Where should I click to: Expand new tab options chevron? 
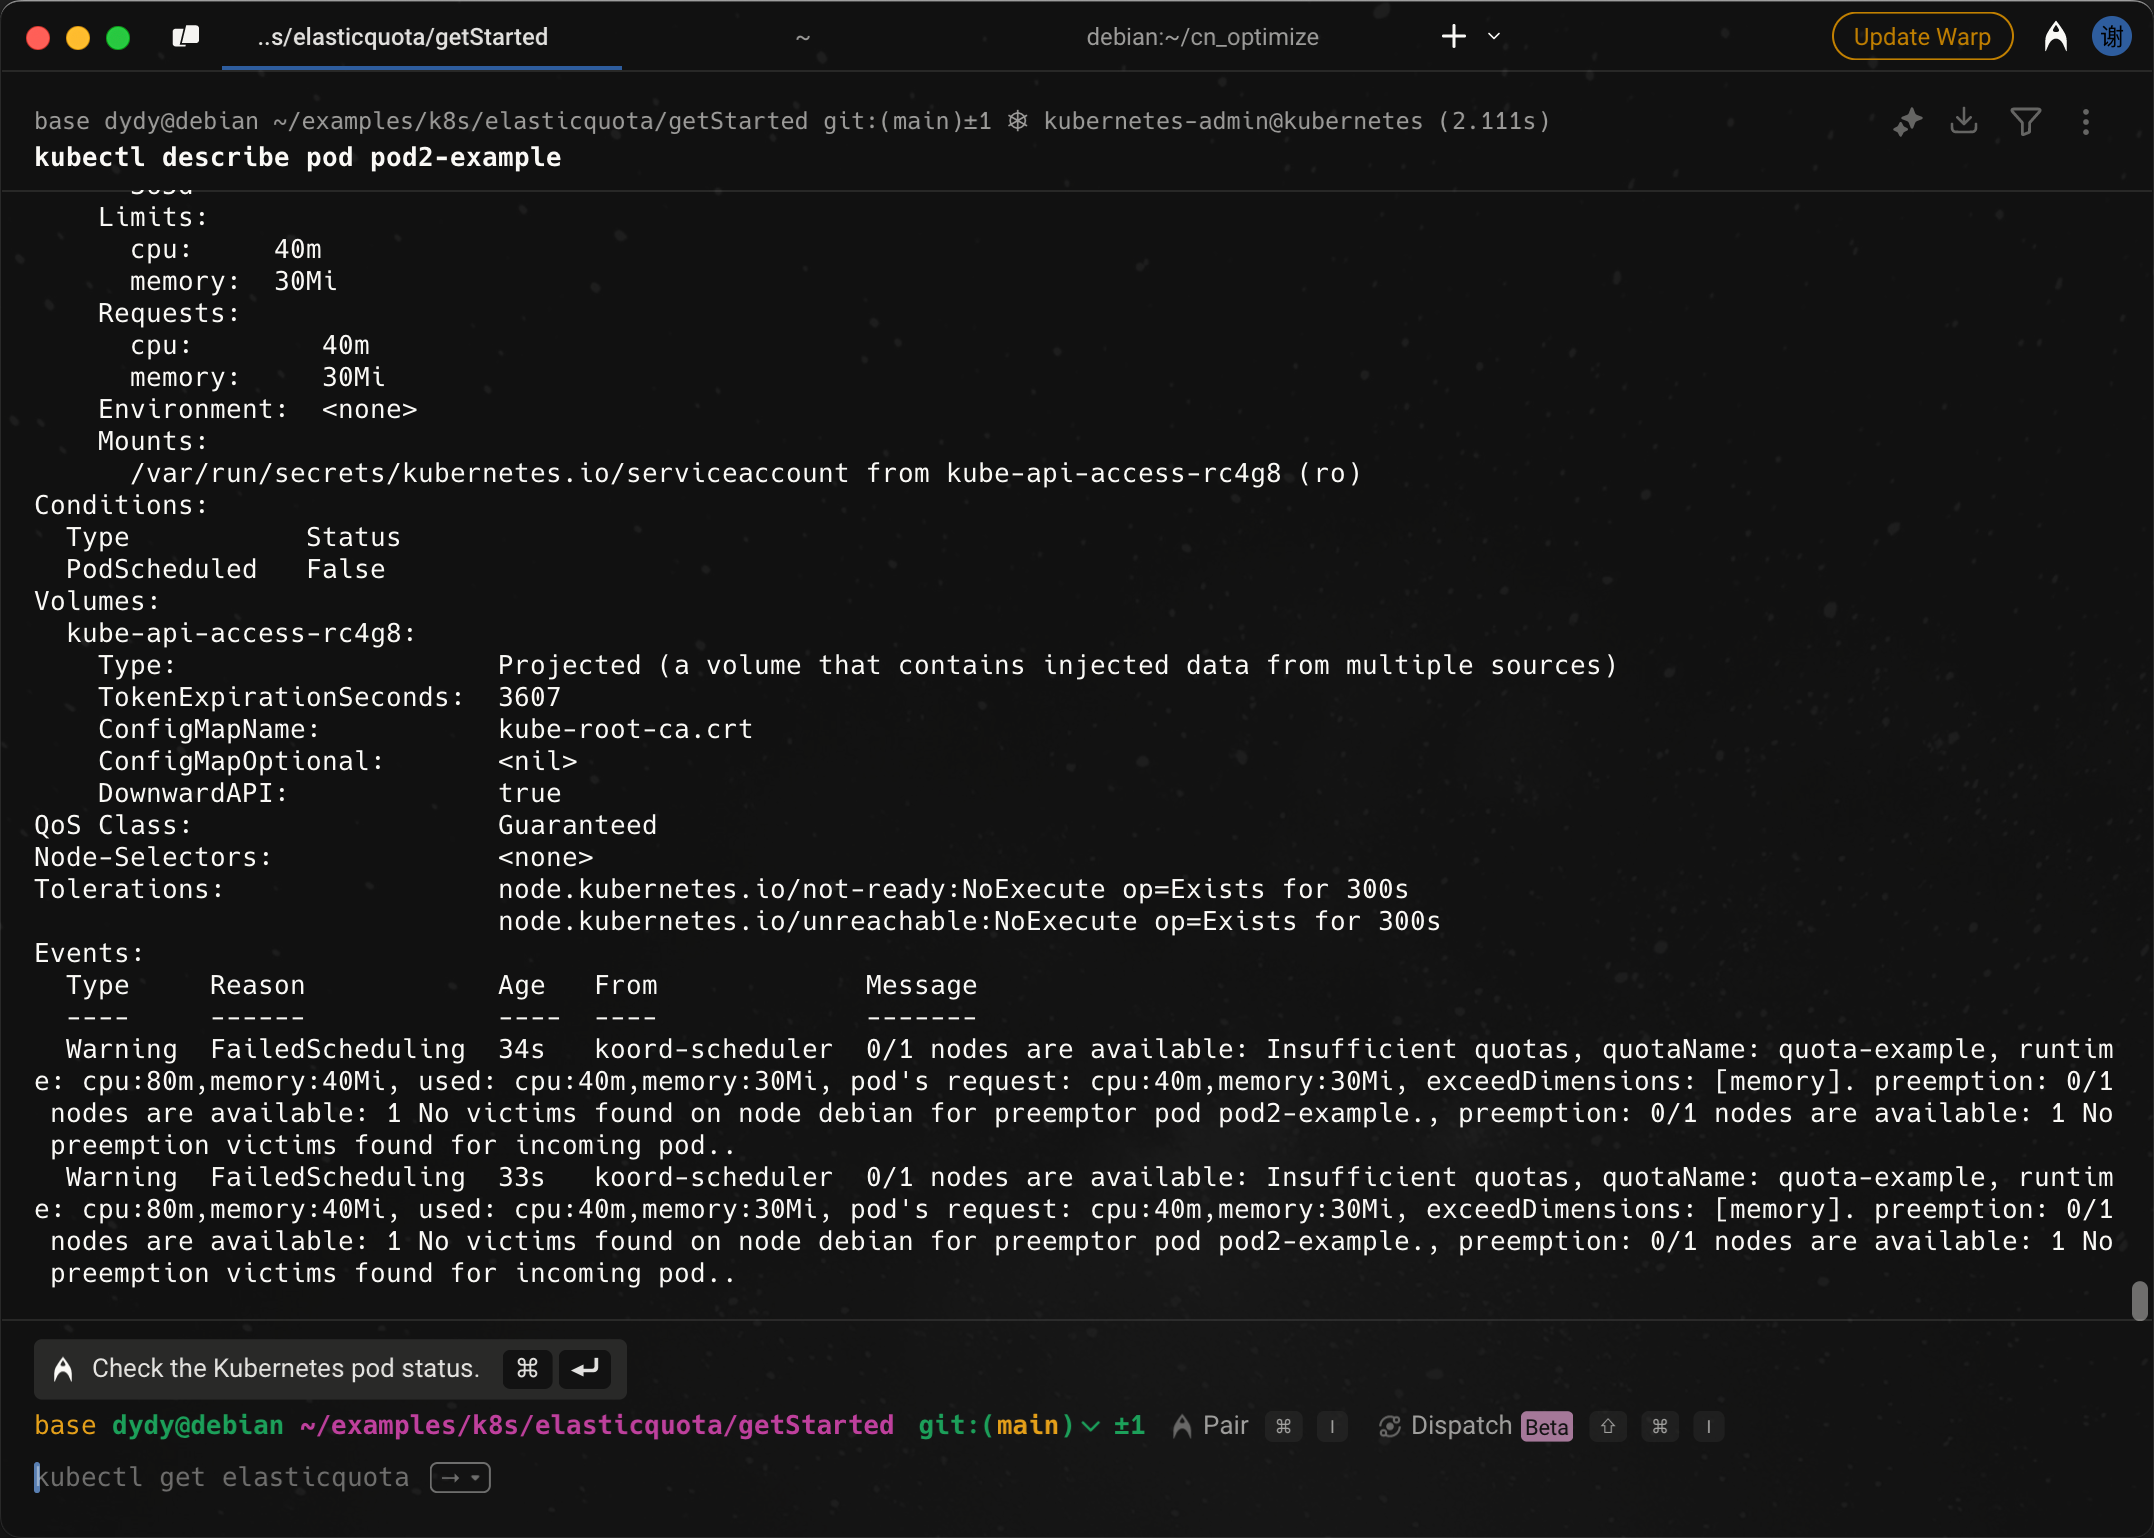click(1494, 37)
